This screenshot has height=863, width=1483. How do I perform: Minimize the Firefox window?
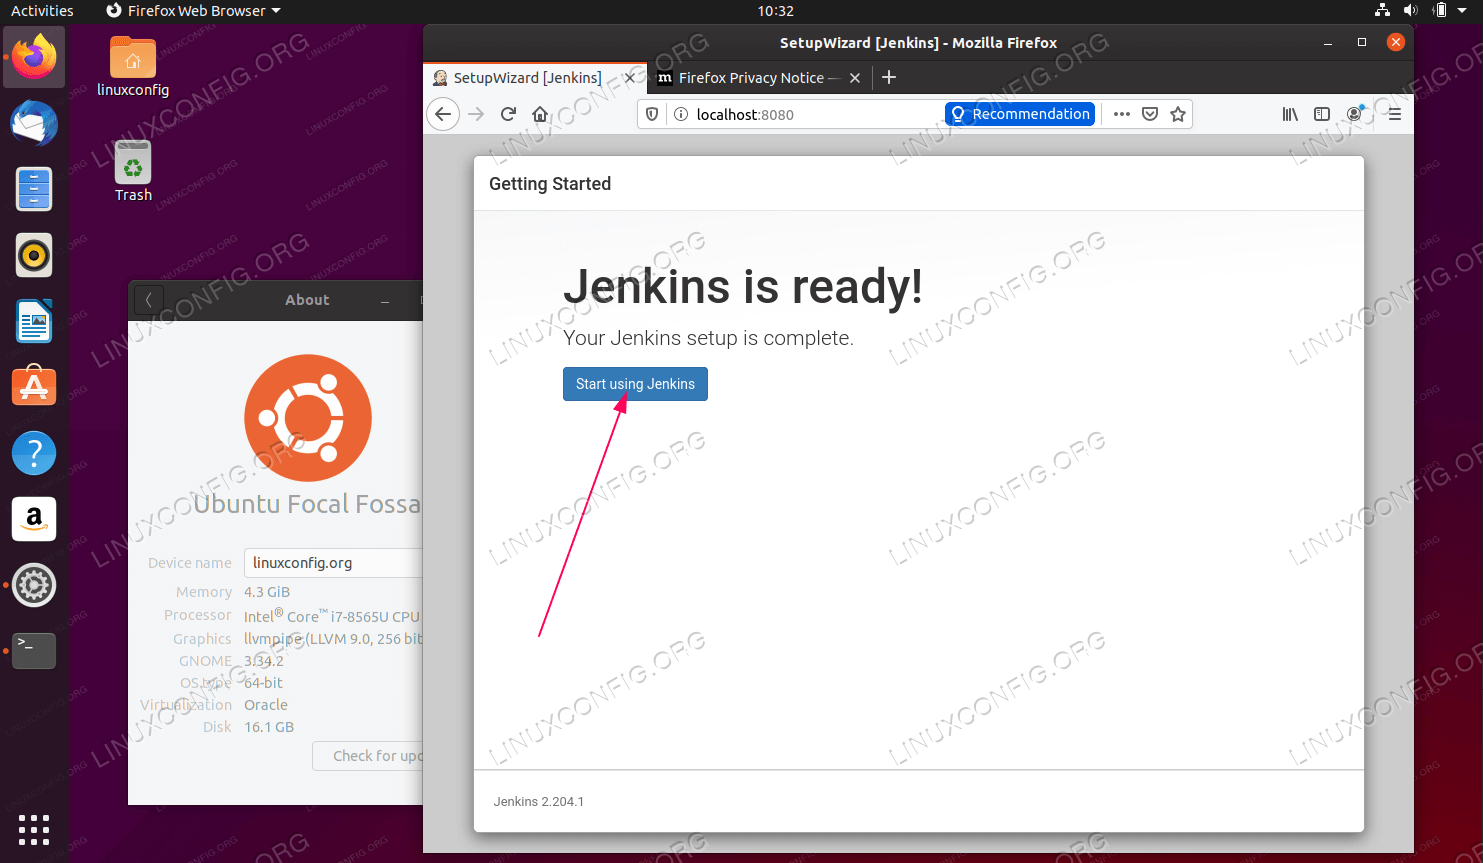coord(1328,43)
